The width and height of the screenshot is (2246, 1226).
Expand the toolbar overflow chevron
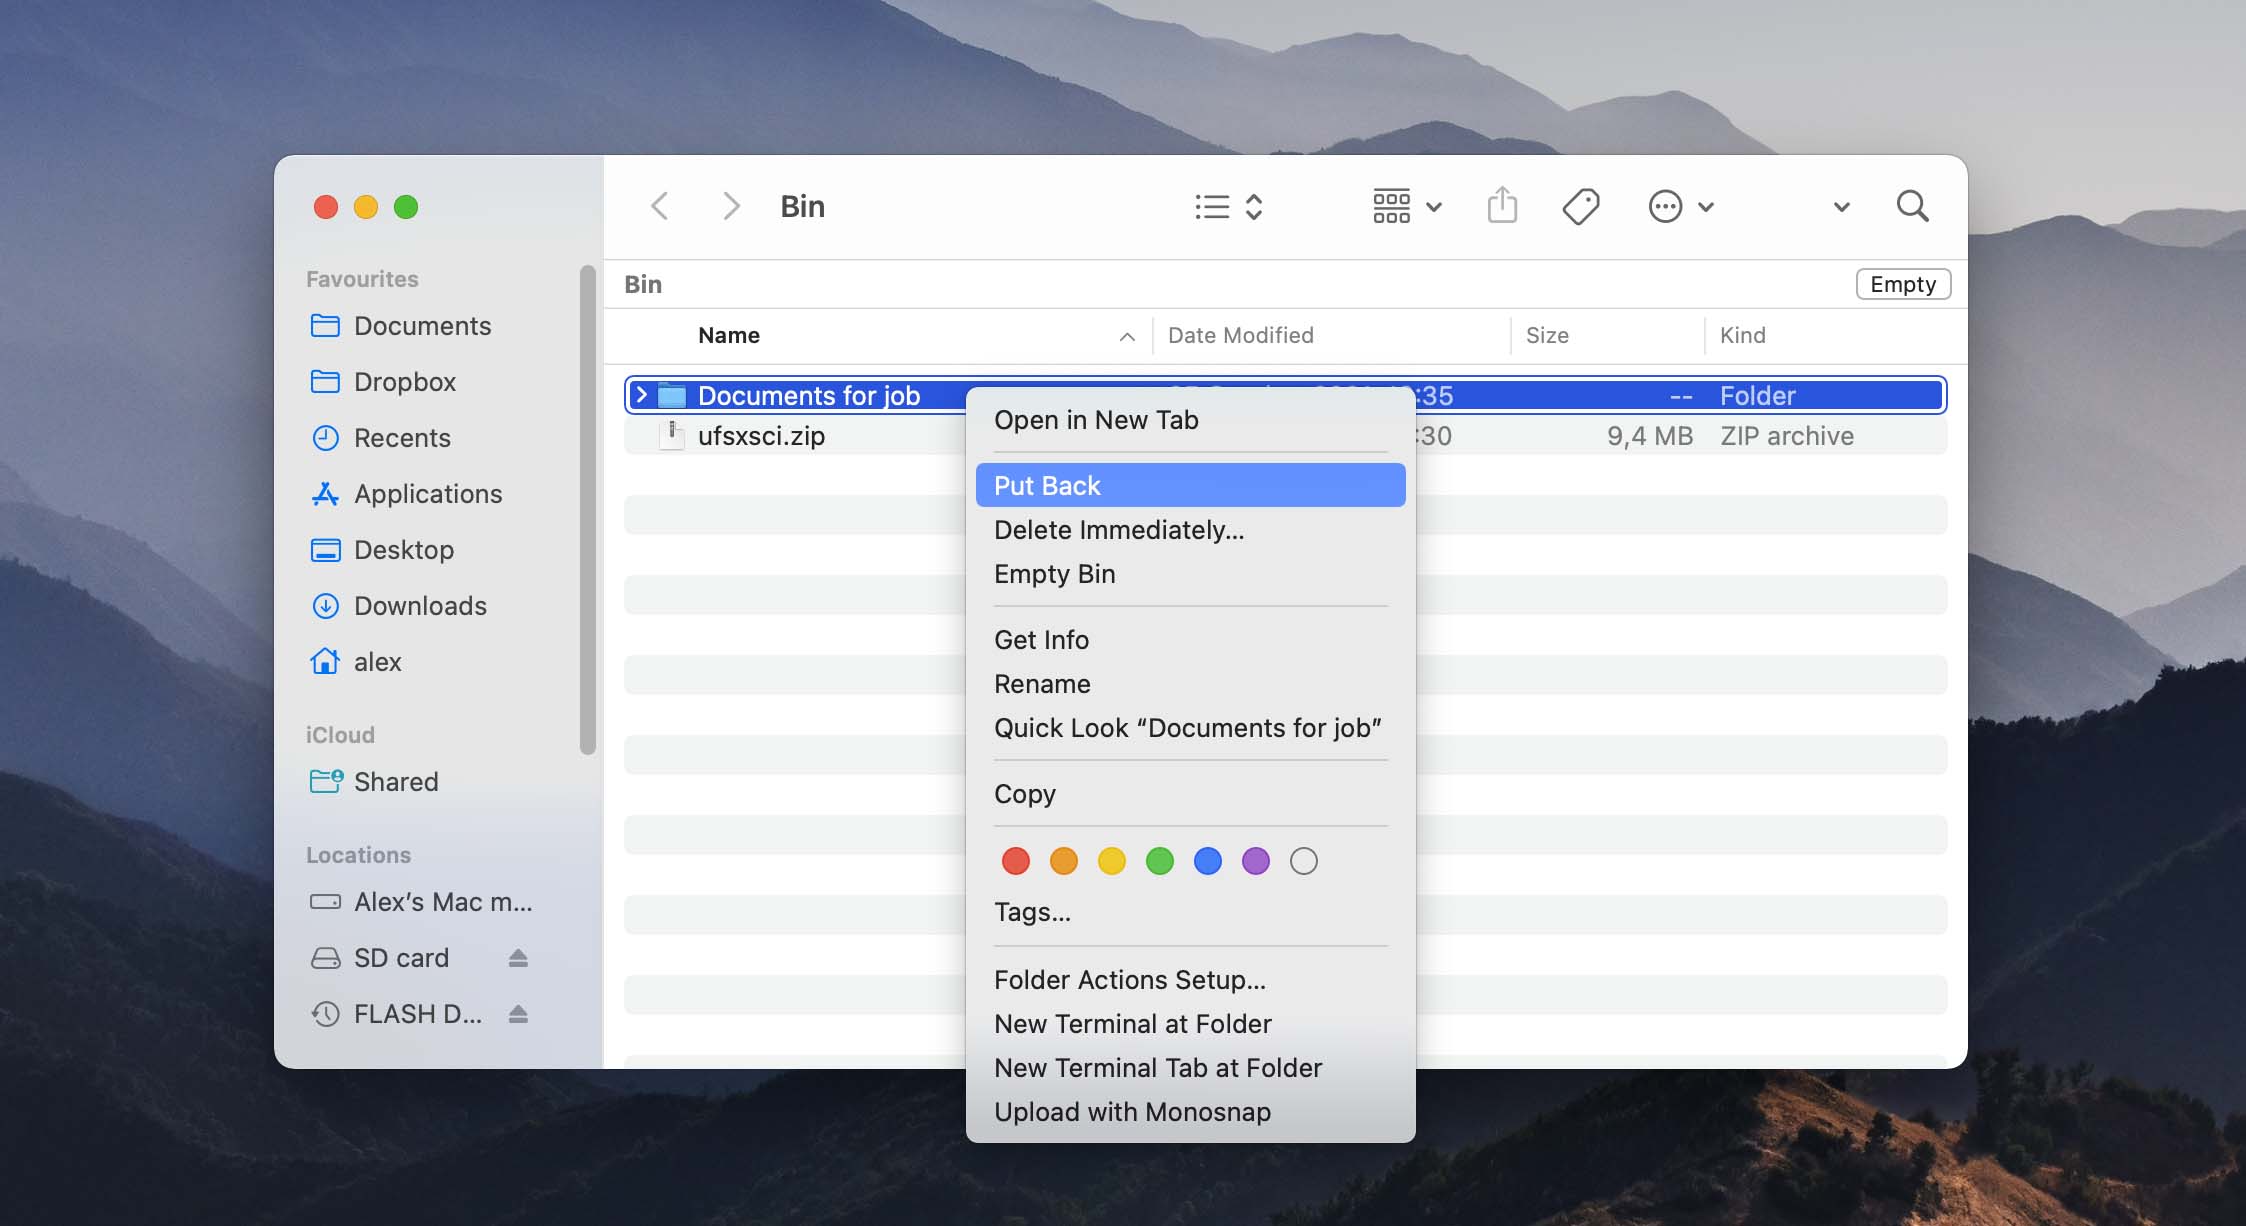click(1841, 207)
